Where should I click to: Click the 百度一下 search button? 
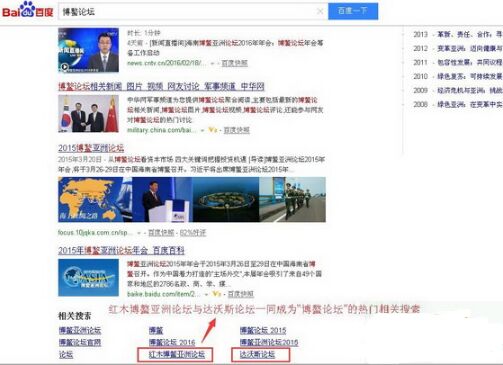353,11
